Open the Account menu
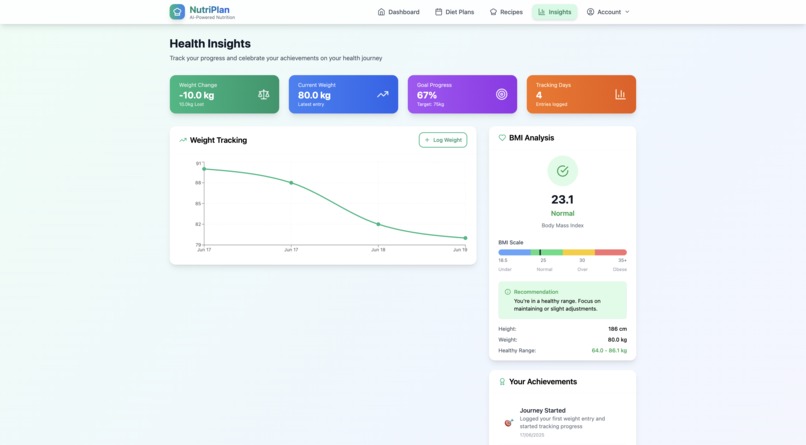Screen dimensions: 806x445 608,12
